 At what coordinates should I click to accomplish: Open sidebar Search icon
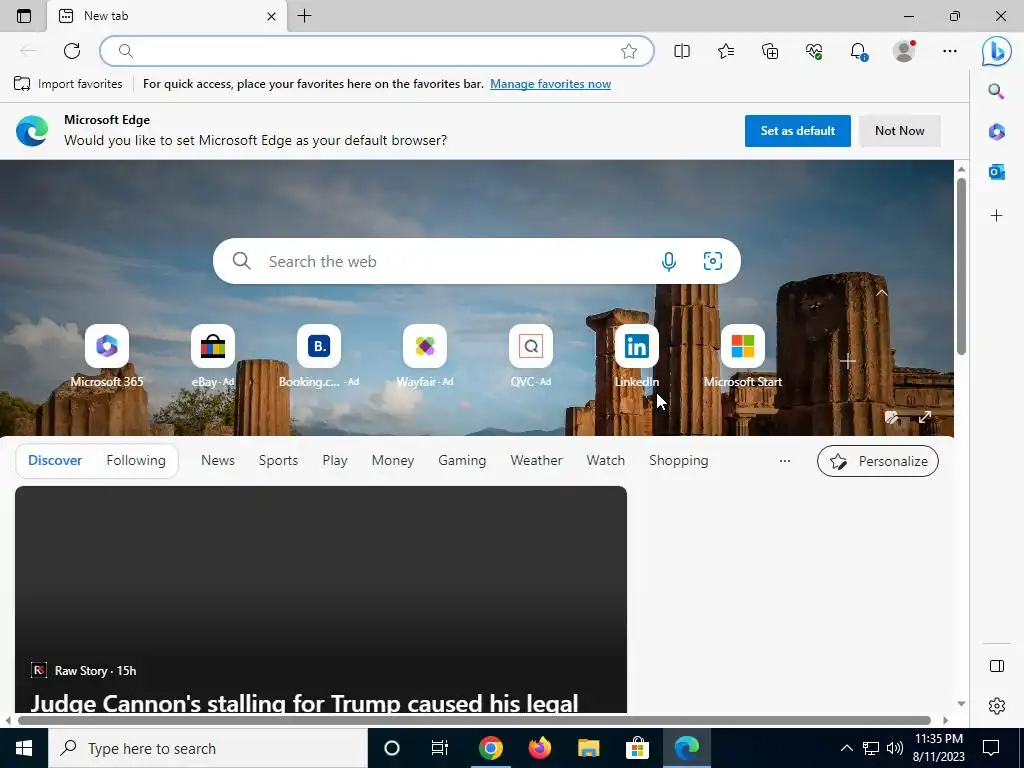point(996,91)
